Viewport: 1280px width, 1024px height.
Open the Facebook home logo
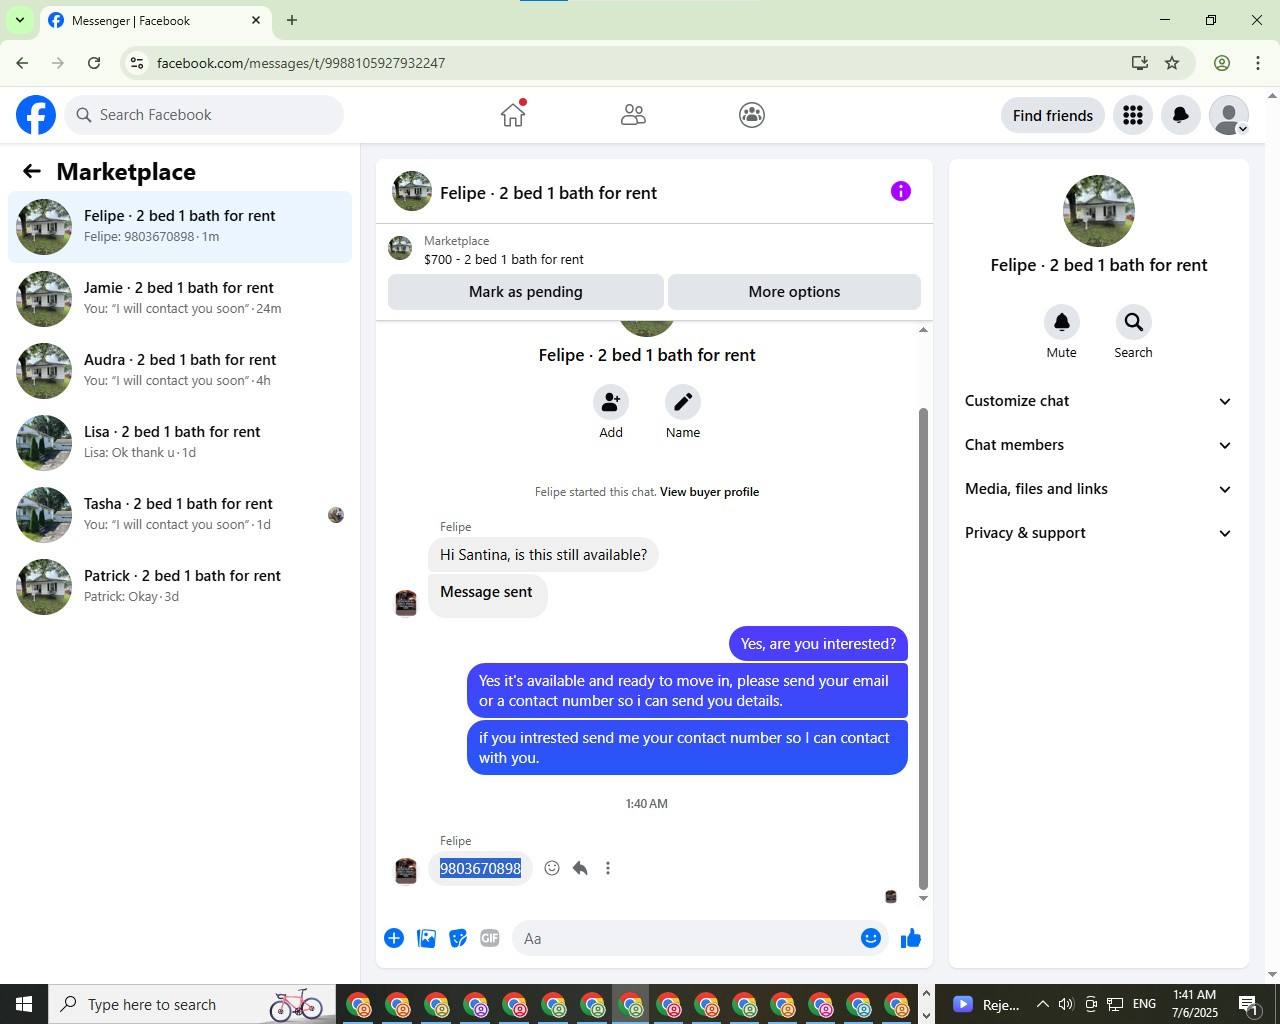pyautogui.click(x=36, y=115)
